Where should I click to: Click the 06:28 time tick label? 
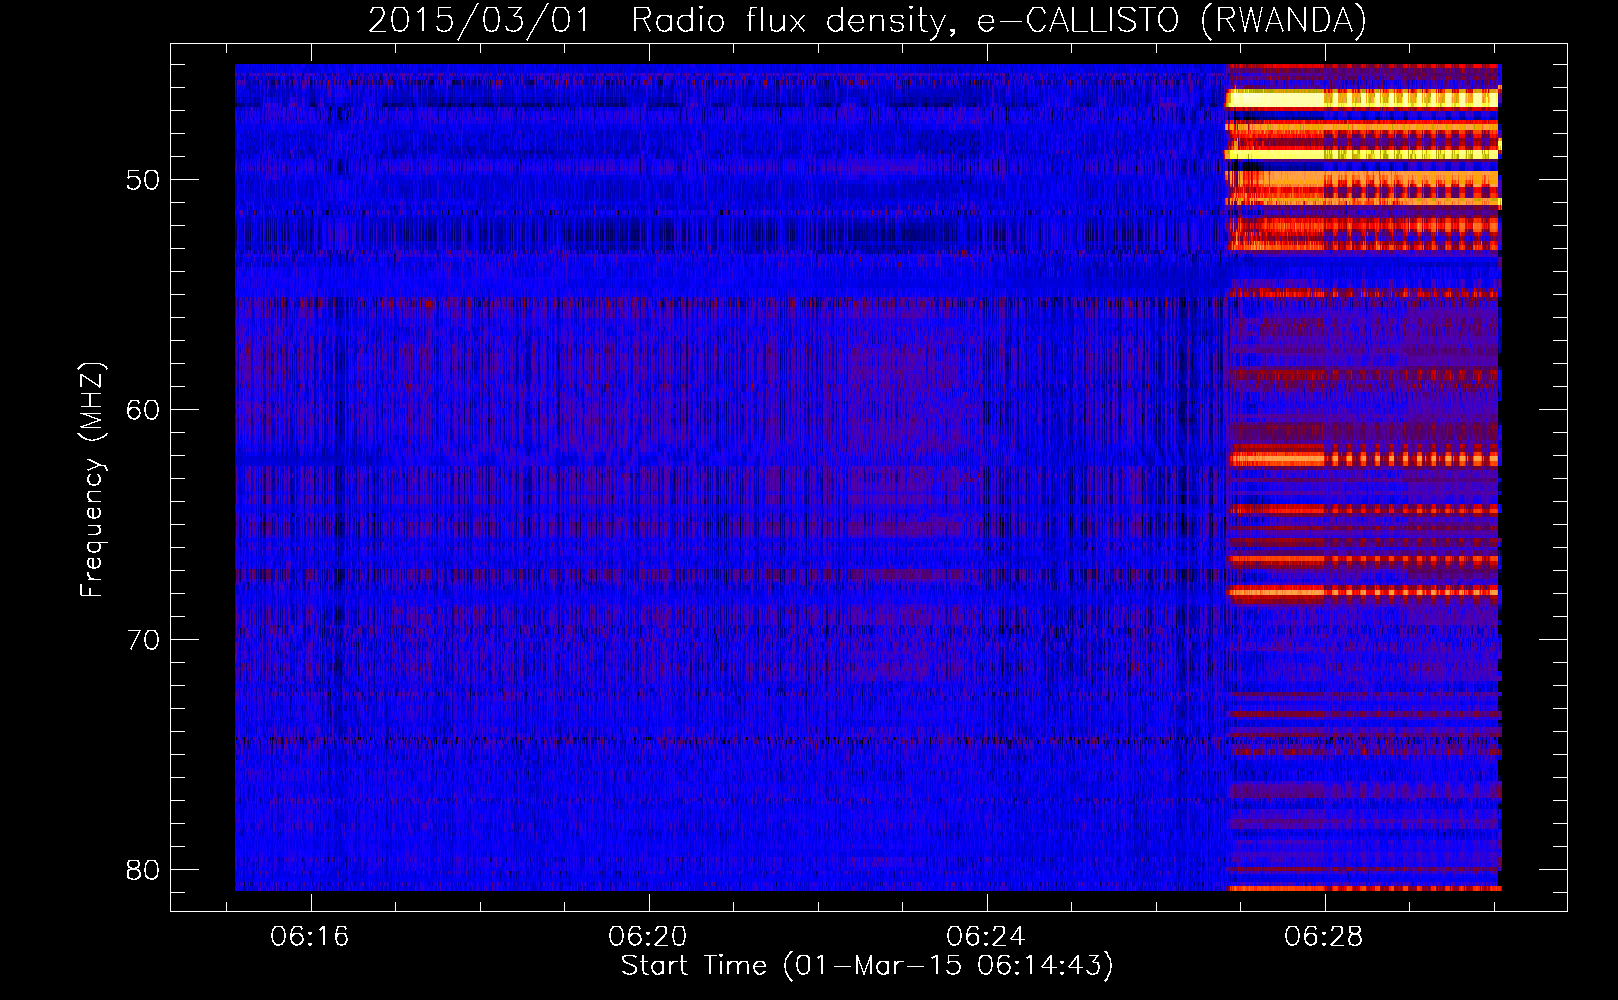point(1325,937)
